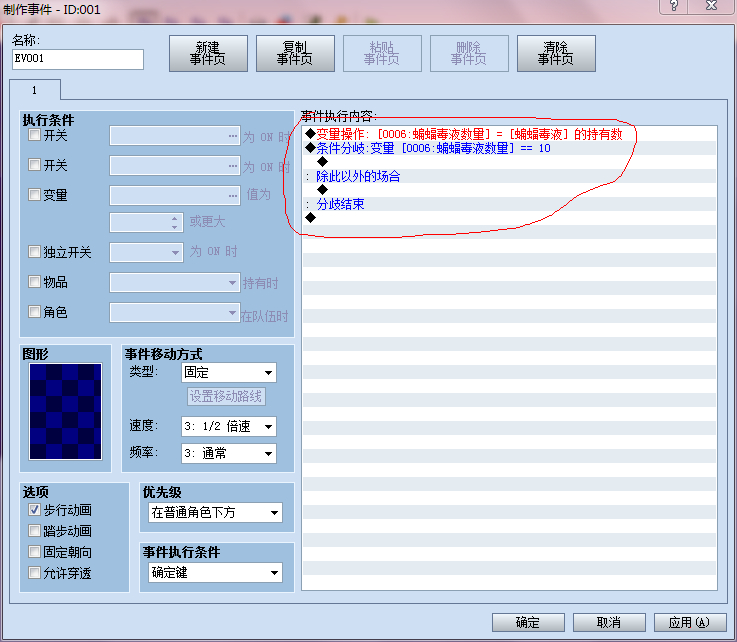Click the disabled 删除事件页 button

tap(469, 53)
